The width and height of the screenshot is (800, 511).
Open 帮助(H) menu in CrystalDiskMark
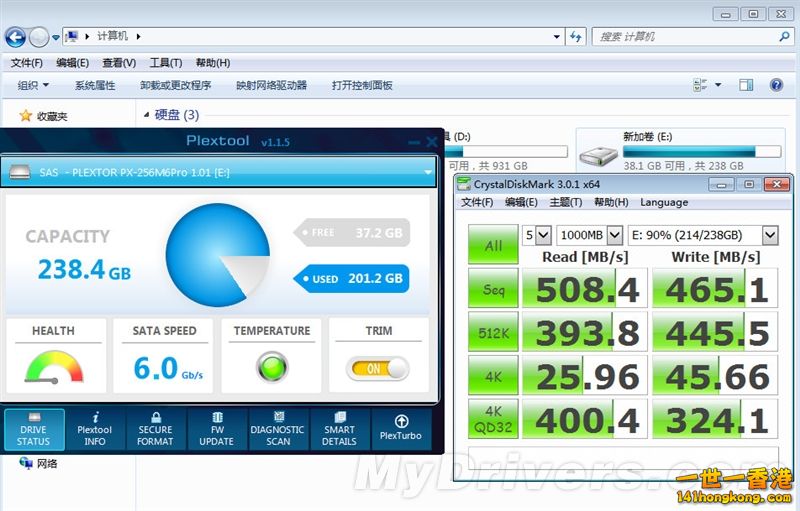coord(611,202)
